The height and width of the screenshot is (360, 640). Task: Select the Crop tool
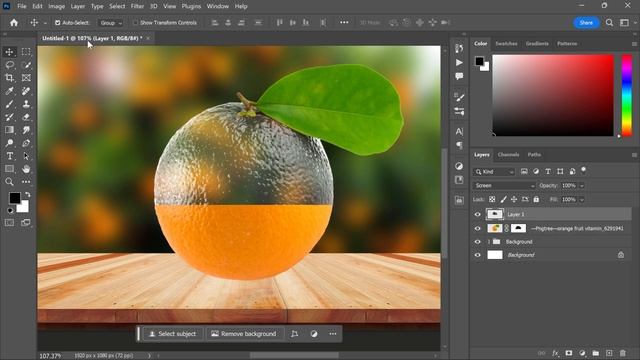[x=9, y=78]
